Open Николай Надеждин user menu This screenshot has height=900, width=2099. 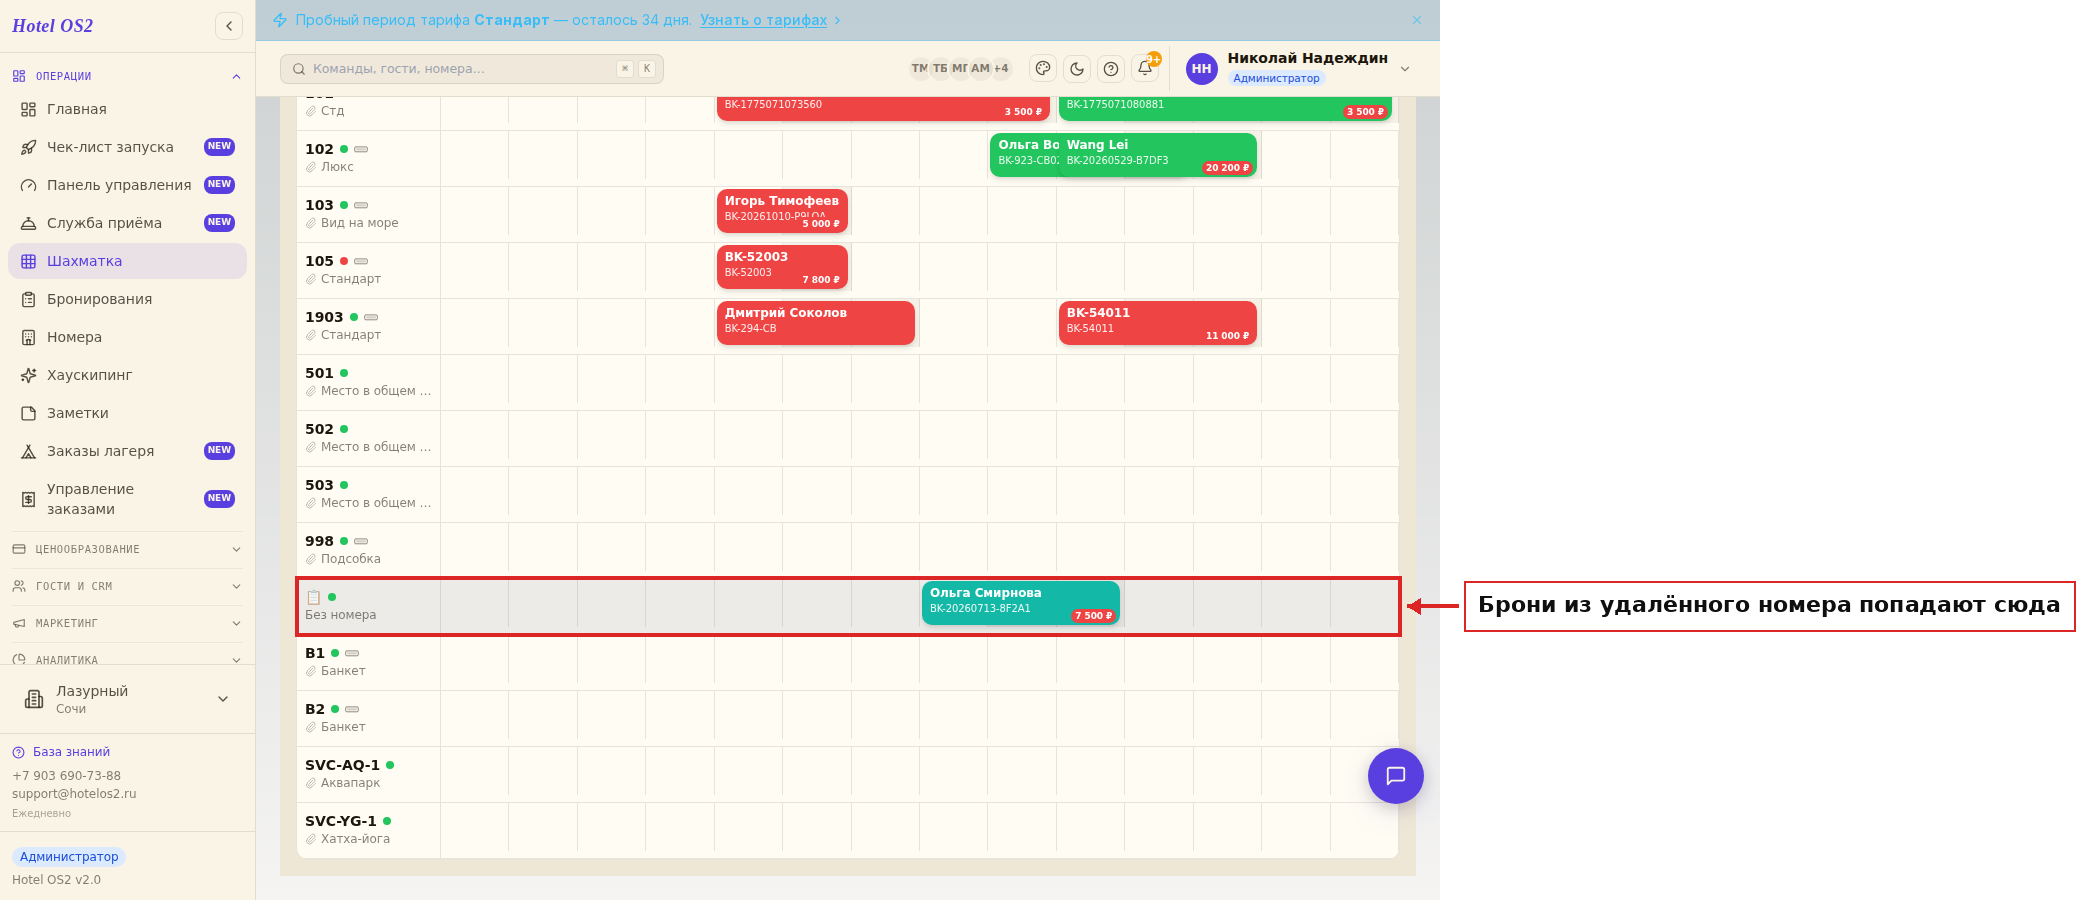pos(1306,68)
